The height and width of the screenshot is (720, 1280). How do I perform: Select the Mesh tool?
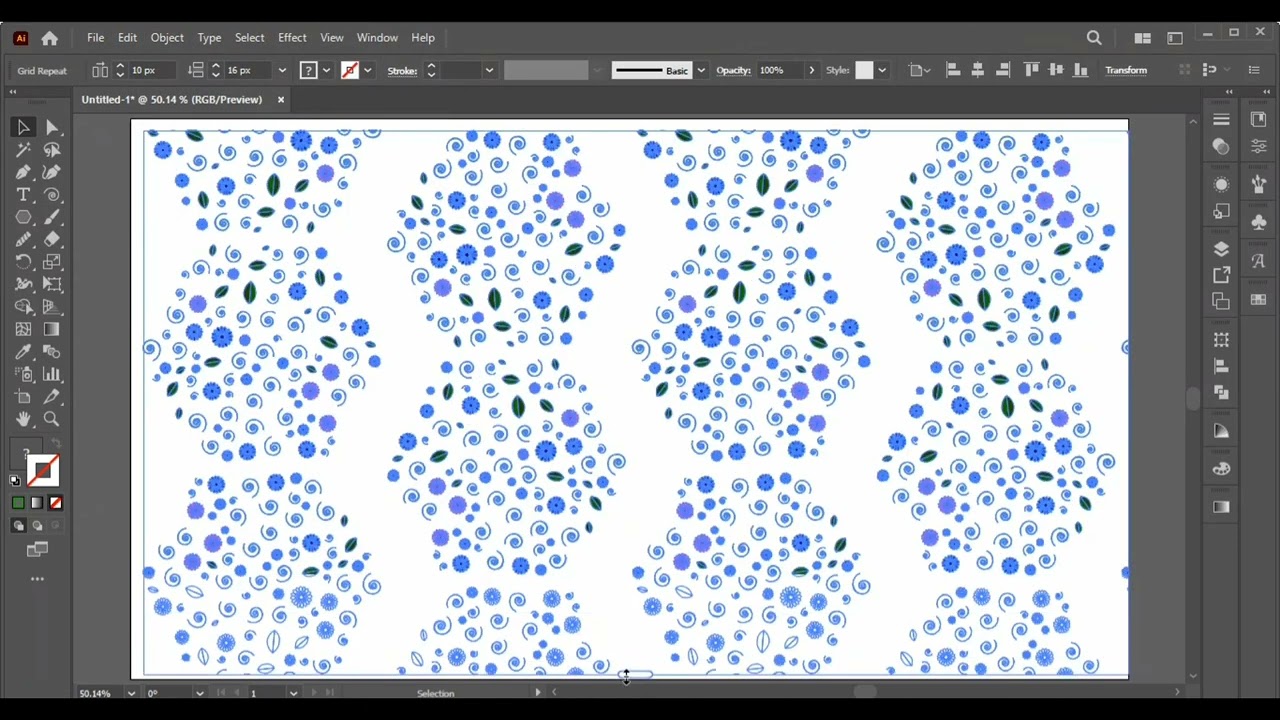23,329
